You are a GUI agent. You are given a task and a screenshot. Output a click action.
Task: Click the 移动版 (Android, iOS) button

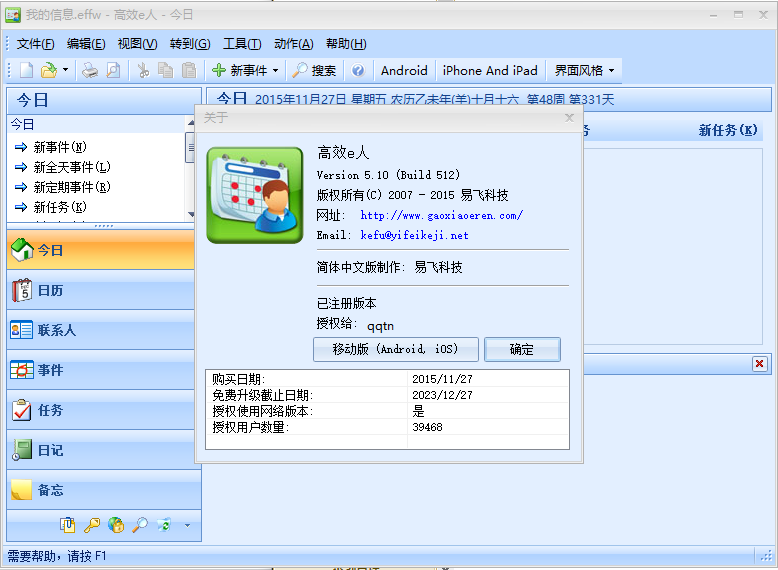click(395, 349)
